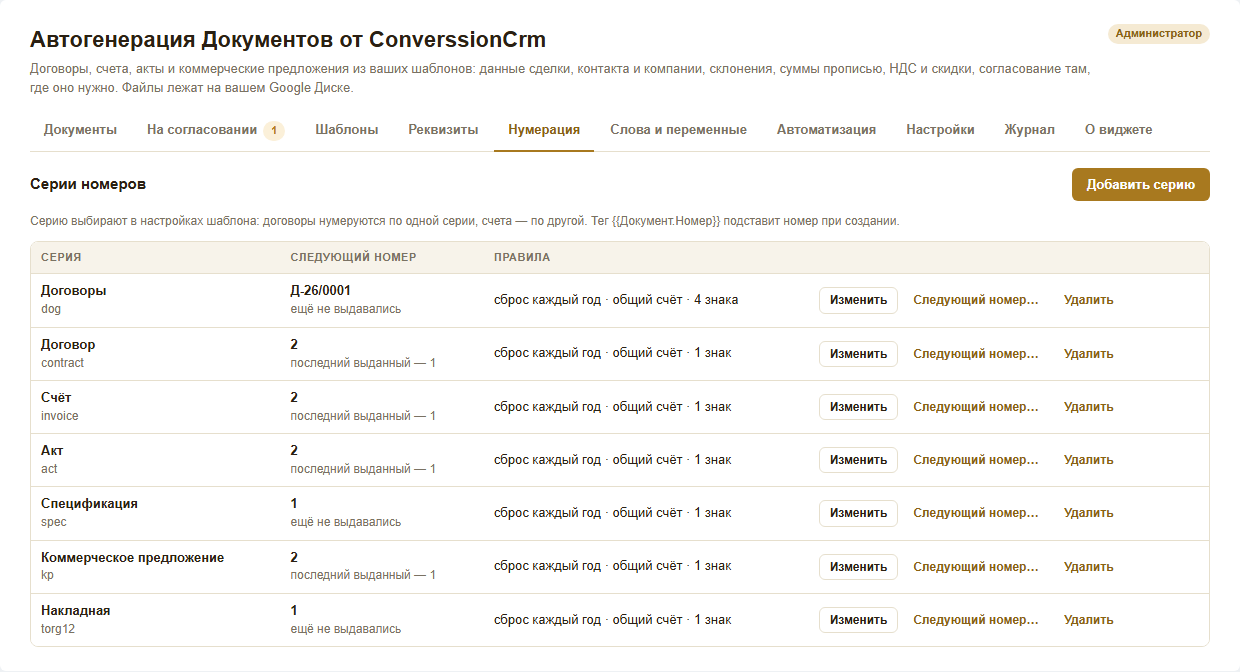The image size is (1240, 672).
Task: Click the Серии номеров heading
Action: coord(88,185)
